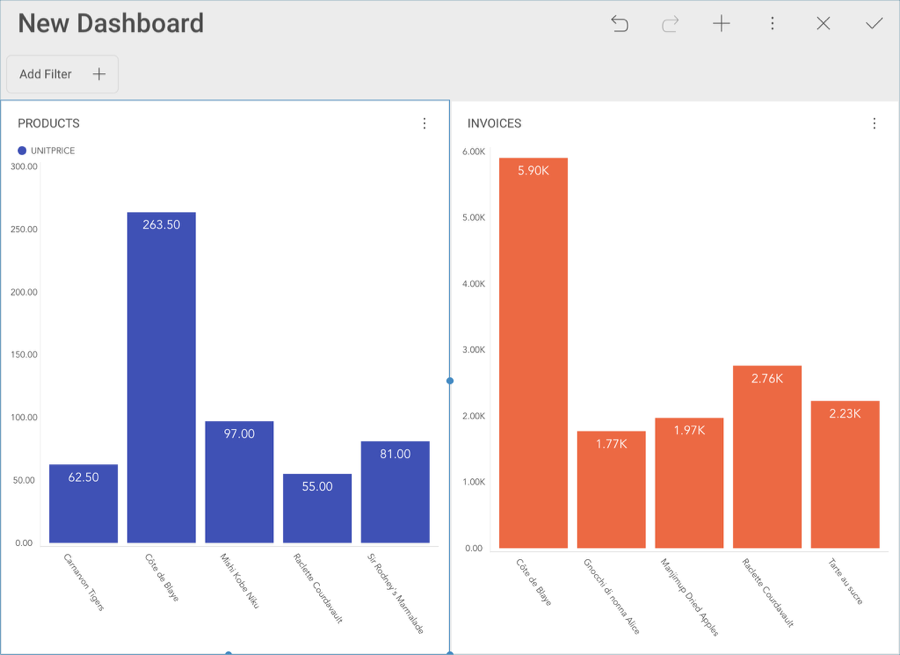Click the 62.50 Carnarvon Tigers bar
The width and height of the screenshot is (900, 655).
(x=83, y=503)
